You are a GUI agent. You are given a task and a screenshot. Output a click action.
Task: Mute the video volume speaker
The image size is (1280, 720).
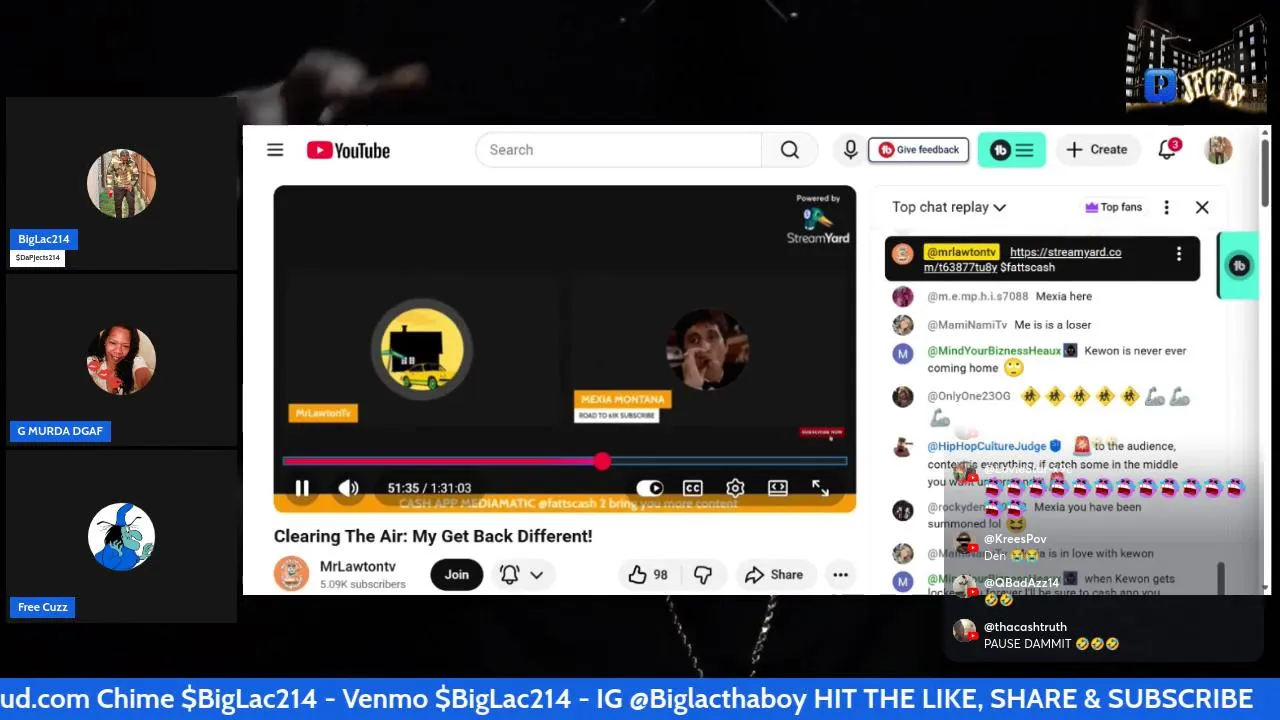(348, 488)
